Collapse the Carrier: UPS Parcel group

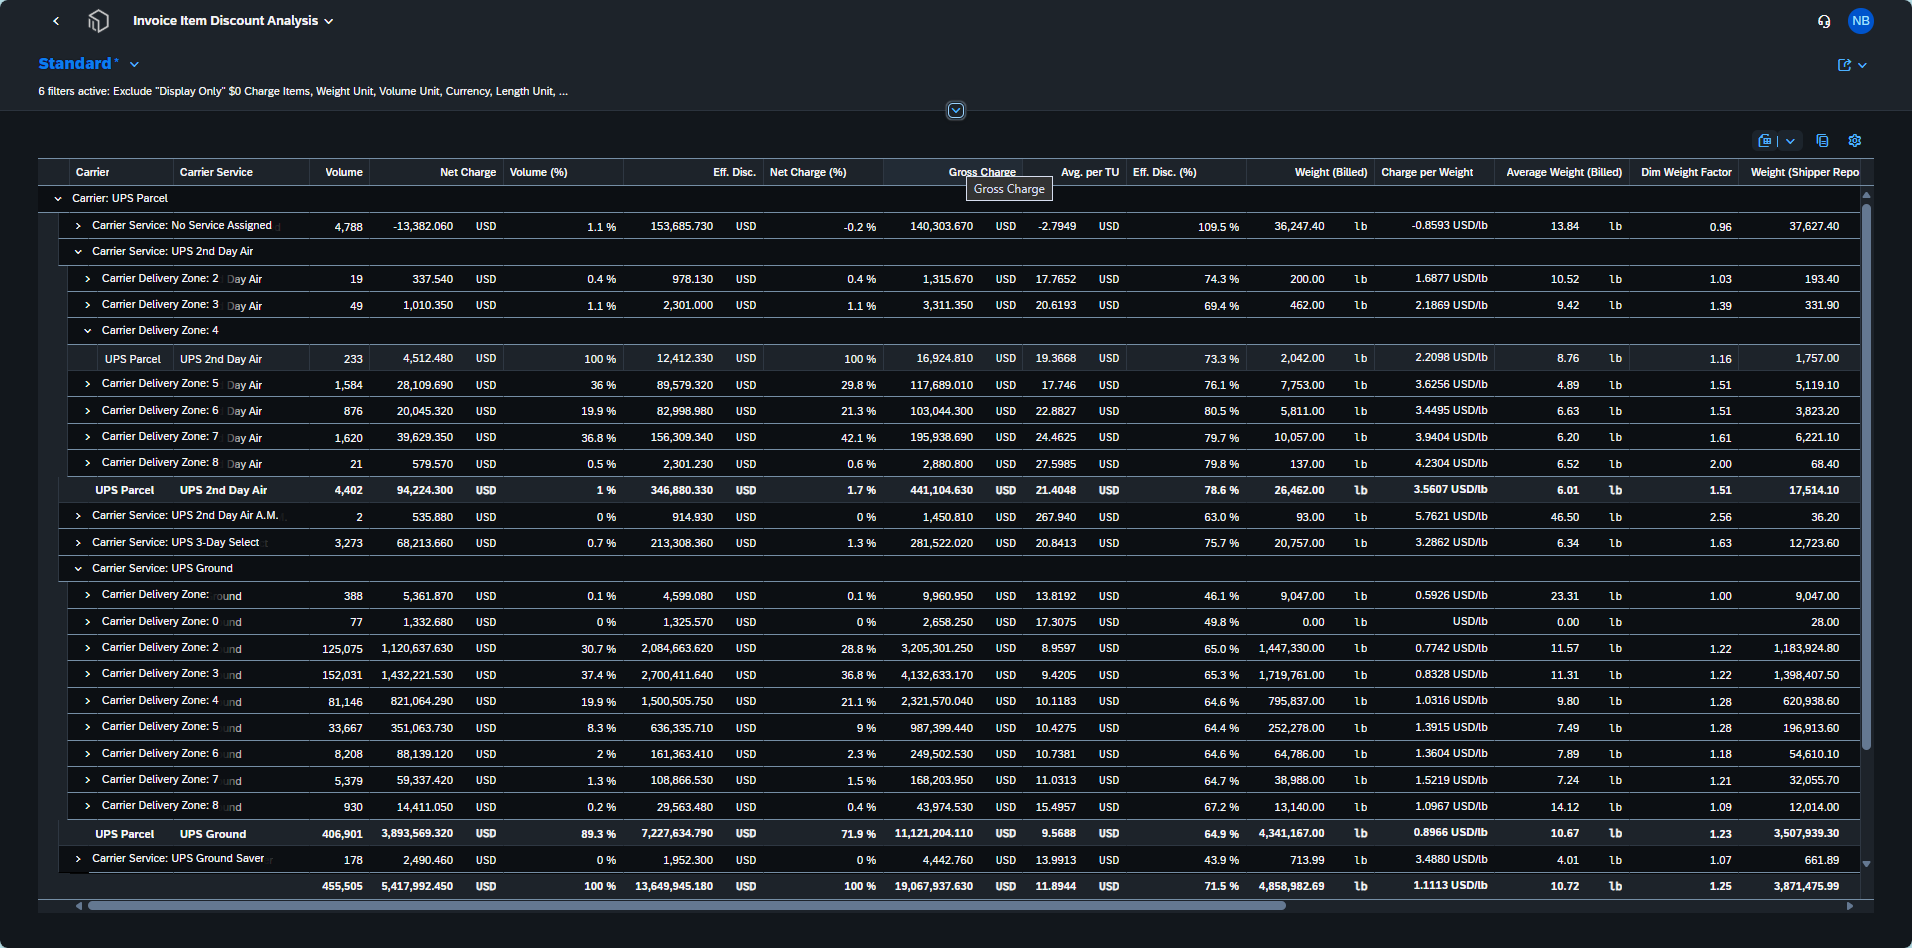coord(58,199)
